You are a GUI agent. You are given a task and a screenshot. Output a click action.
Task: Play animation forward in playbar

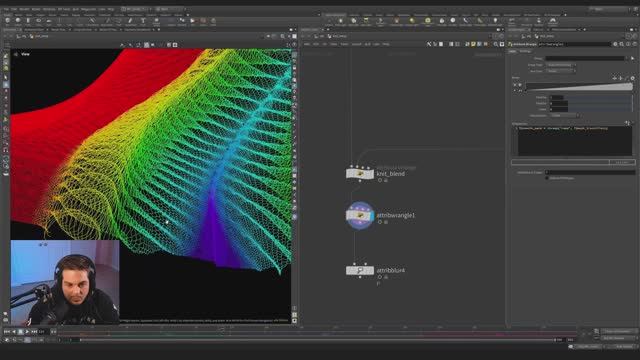pos(27,332)
